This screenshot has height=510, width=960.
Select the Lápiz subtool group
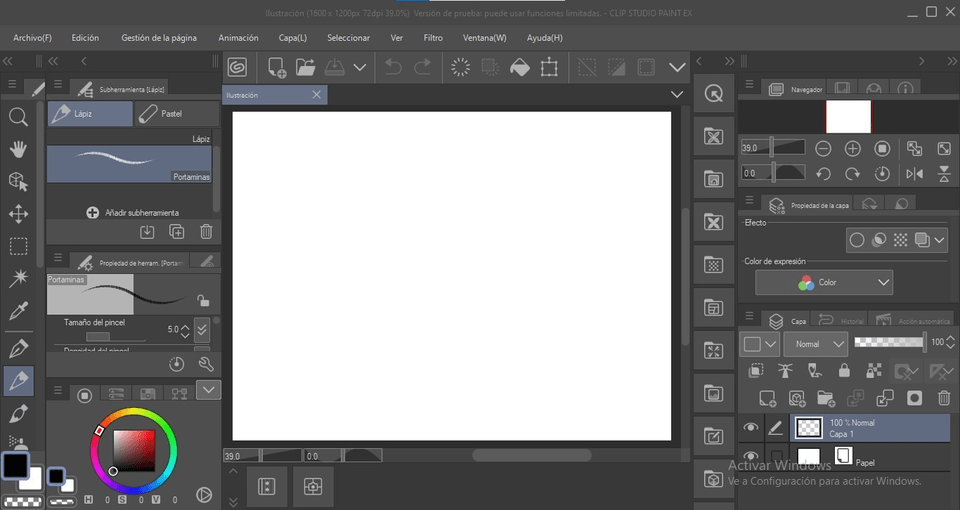pos(90,114)
